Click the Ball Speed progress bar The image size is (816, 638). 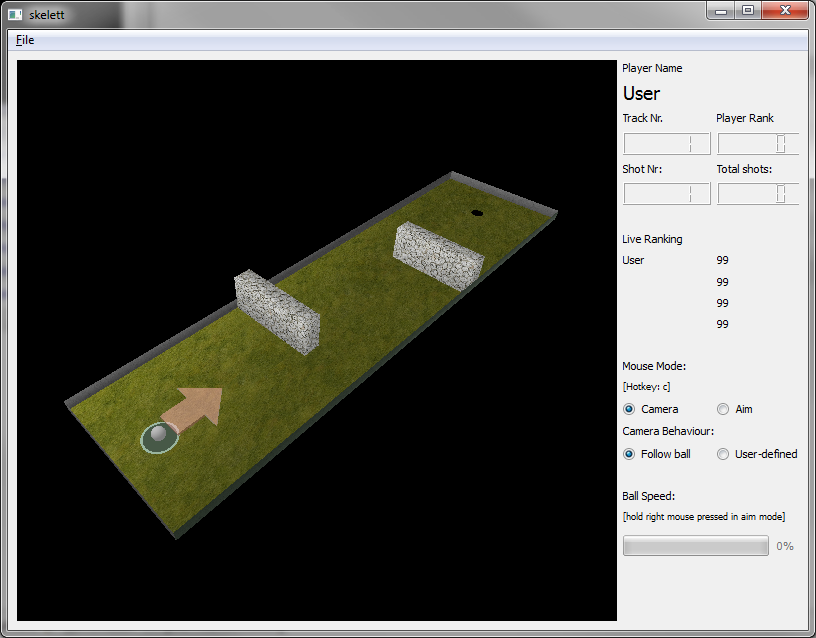(x=695, y=546)
